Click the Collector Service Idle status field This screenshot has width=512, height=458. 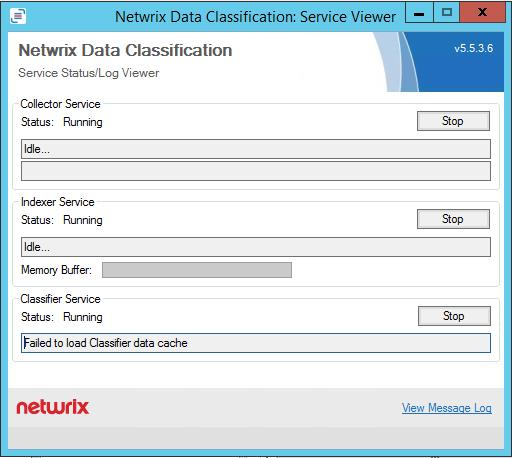coord(256,149)
